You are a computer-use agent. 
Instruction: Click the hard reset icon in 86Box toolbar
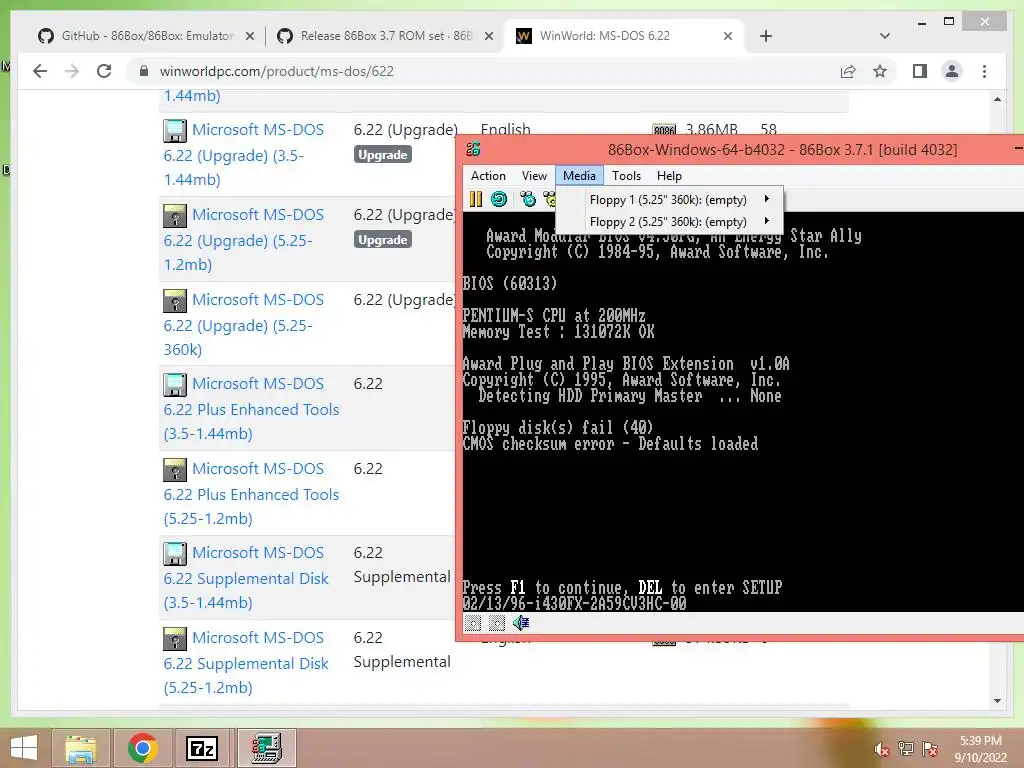499,199
